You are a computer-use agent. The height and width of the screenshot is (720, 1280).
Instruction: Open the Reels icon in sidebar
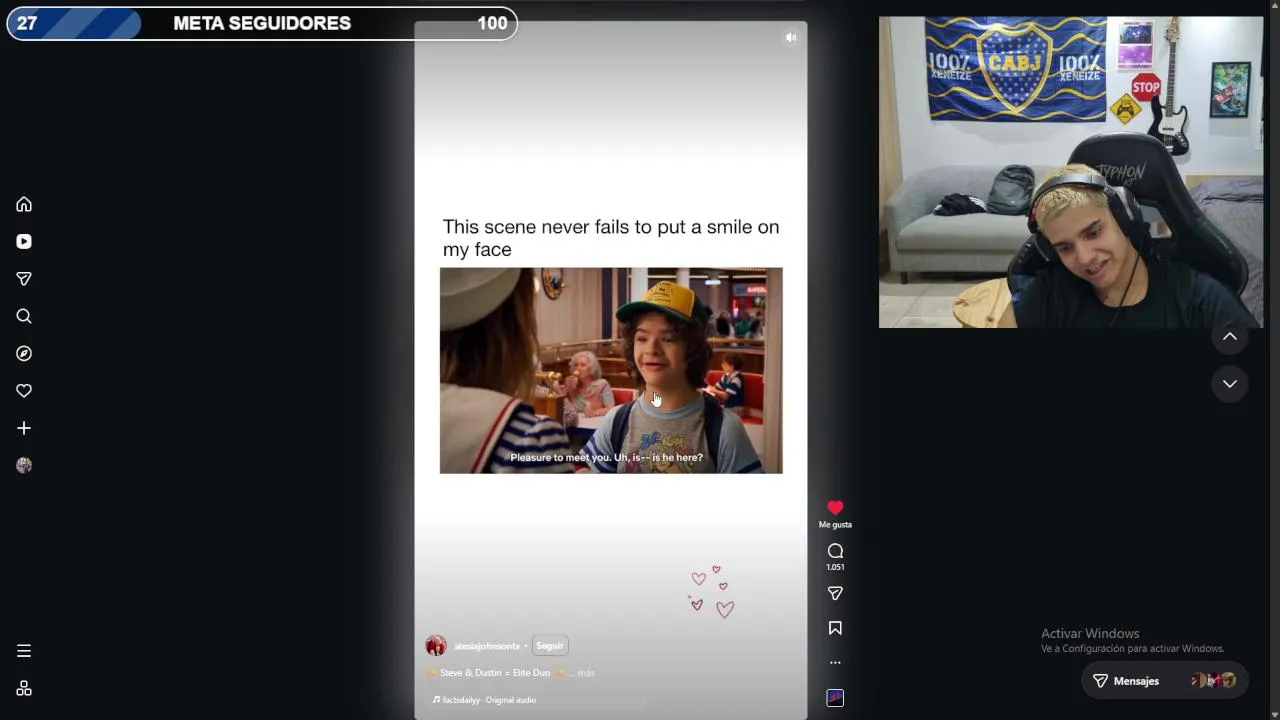coord(24,241)
